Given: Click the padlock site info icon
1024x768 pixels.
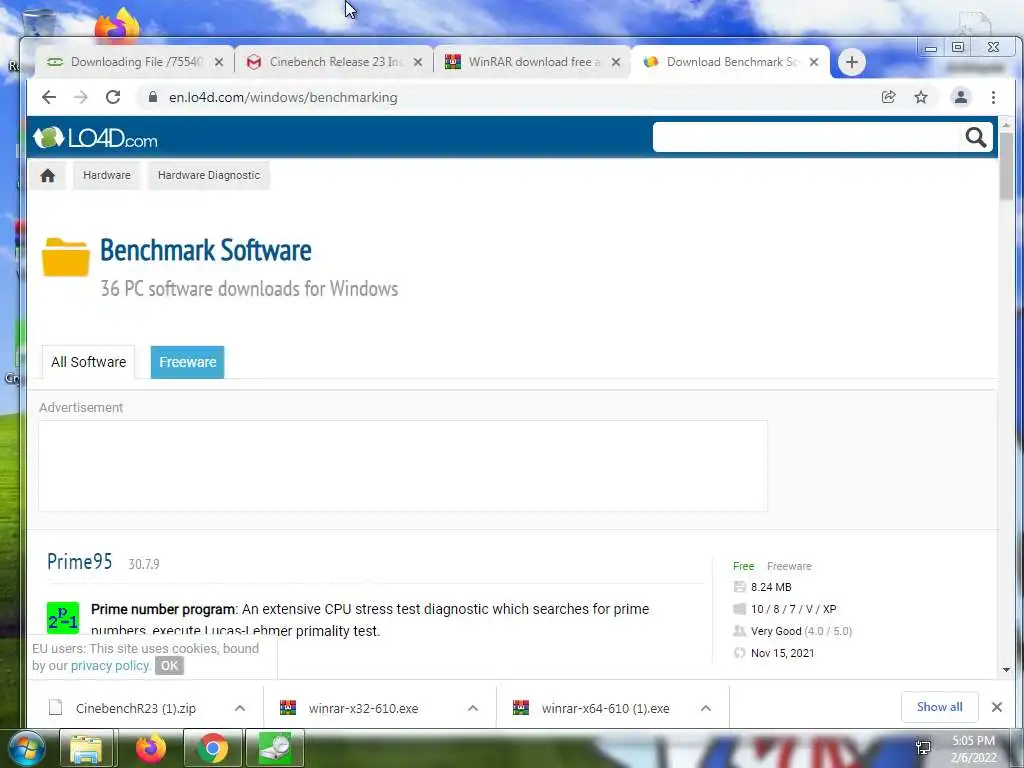Looking at the screenshot, I should [x=153, y=97].
